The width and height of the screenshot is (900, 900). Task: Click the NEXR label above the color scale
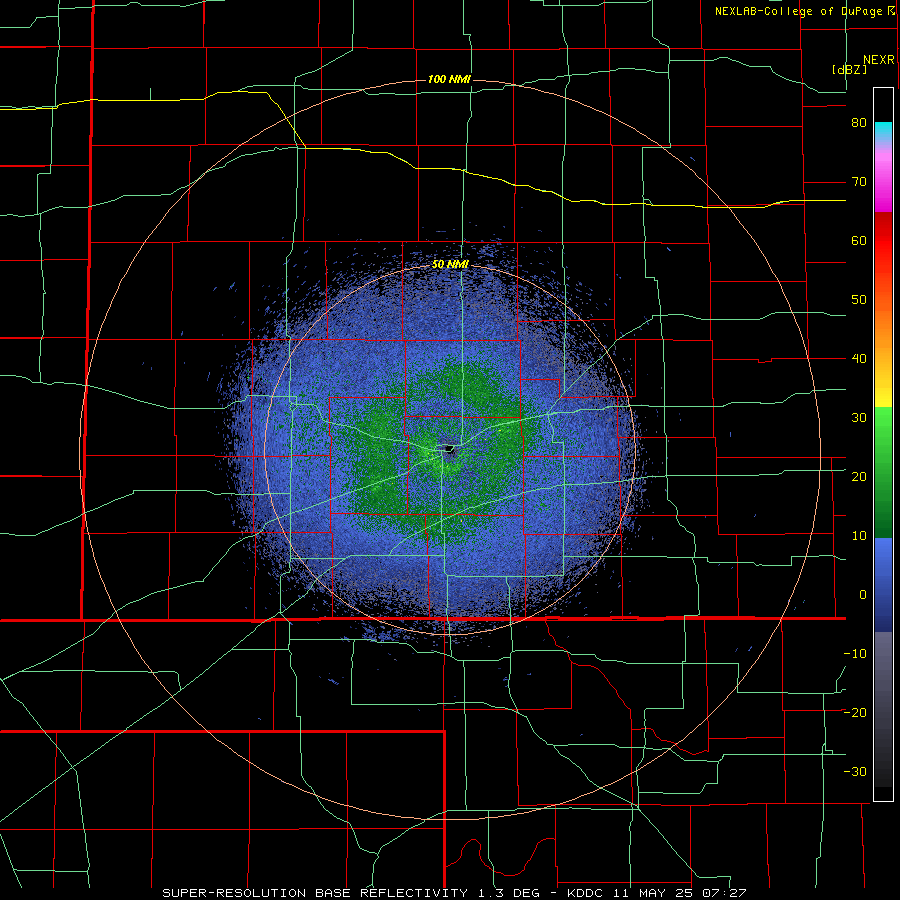[878, 60]
